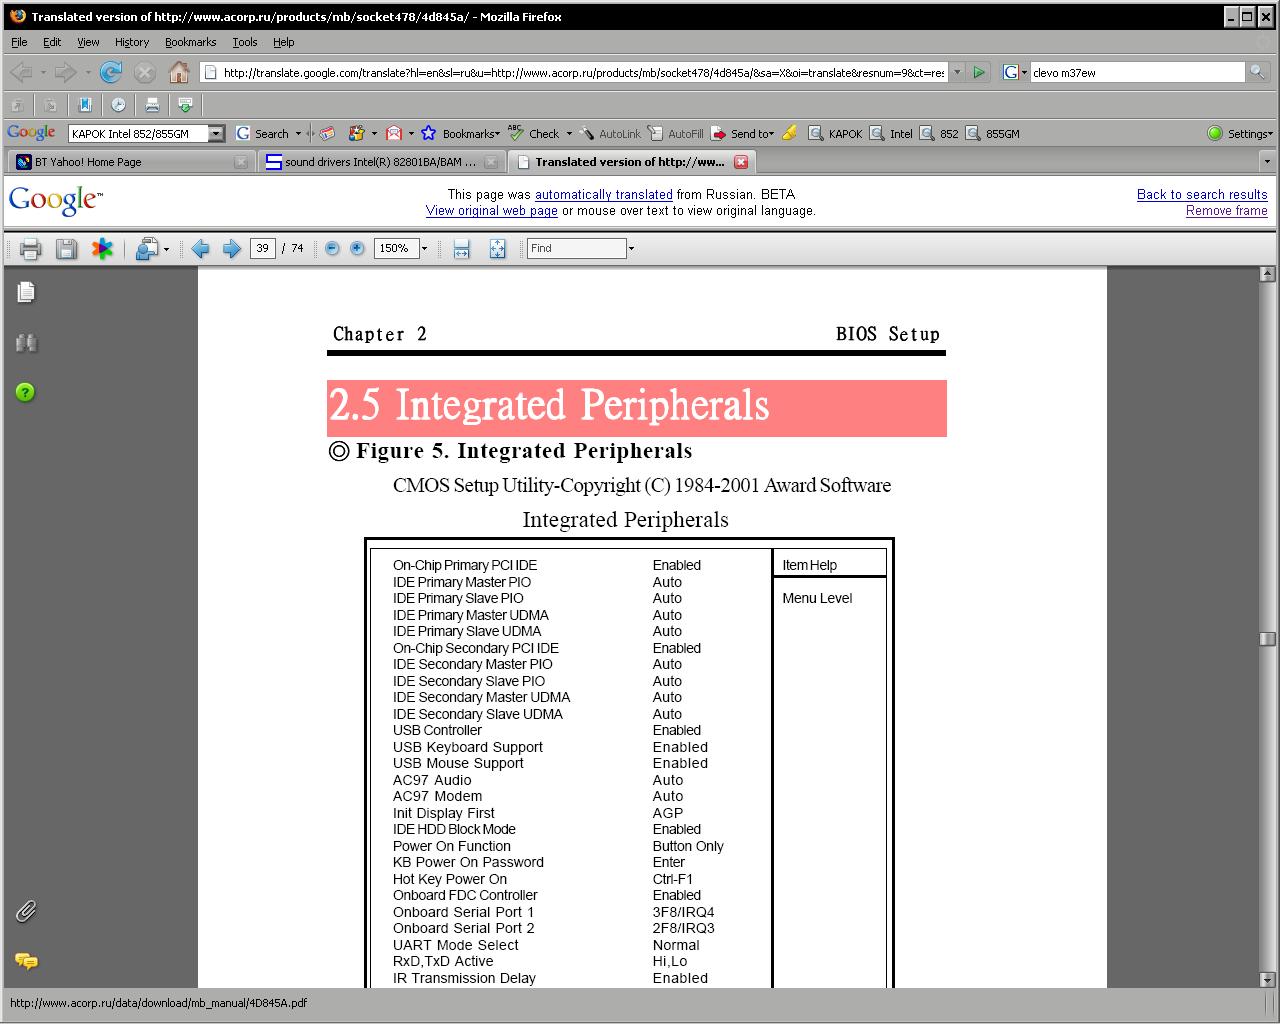Switch to BT Yahoo! Home Page tab
This screenshot has height=1024, width=1280.
click(131, 161)
